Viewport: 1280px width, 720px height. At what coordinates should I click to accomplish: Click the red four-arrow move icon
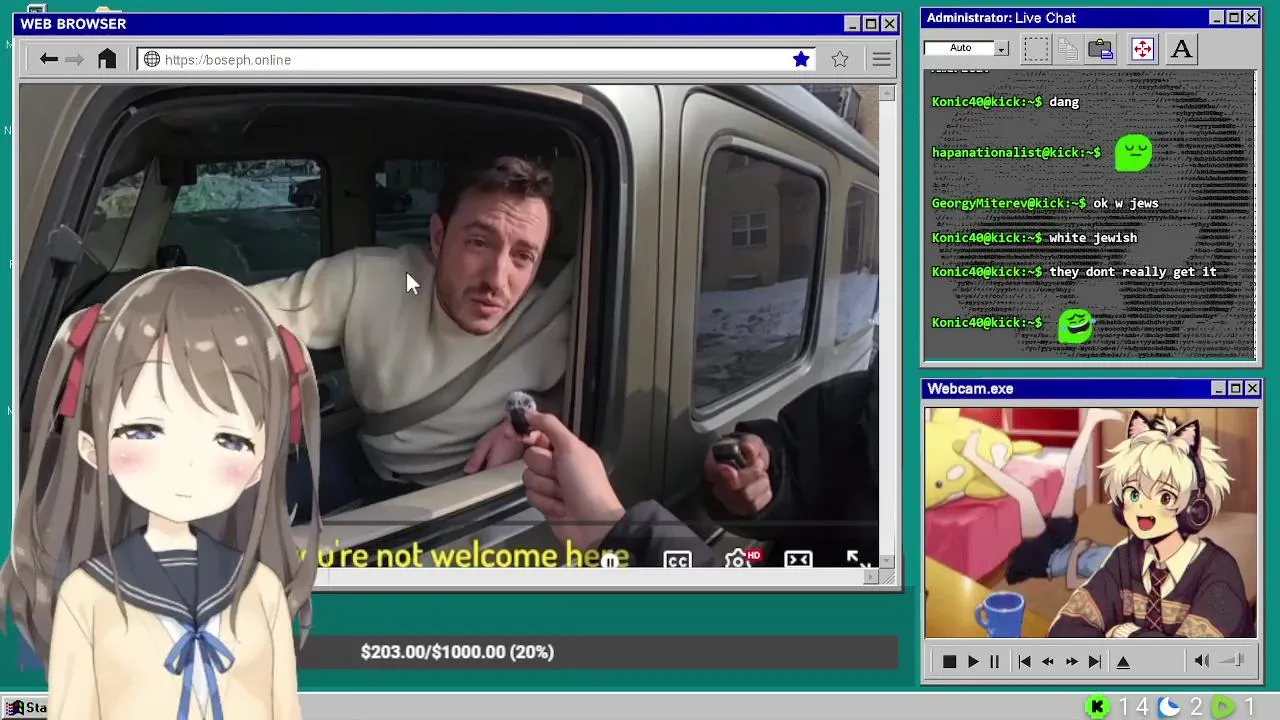1142,48
